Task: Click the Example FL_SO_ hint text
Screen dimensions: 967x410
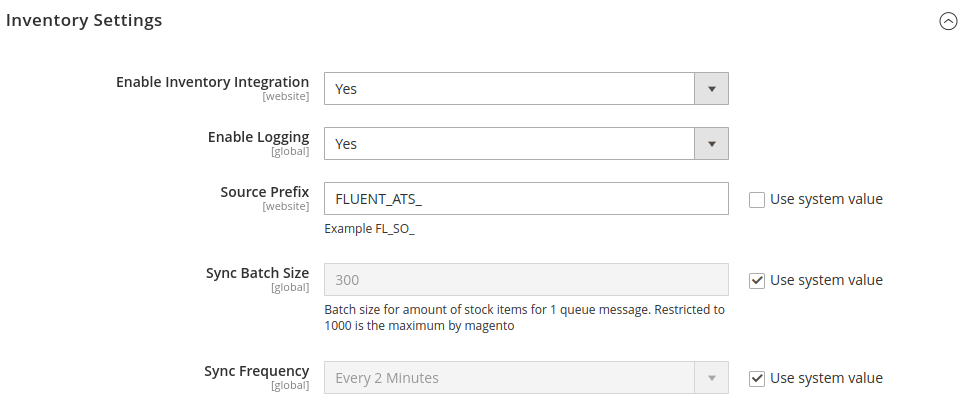Action: click(x=369, y=229)
